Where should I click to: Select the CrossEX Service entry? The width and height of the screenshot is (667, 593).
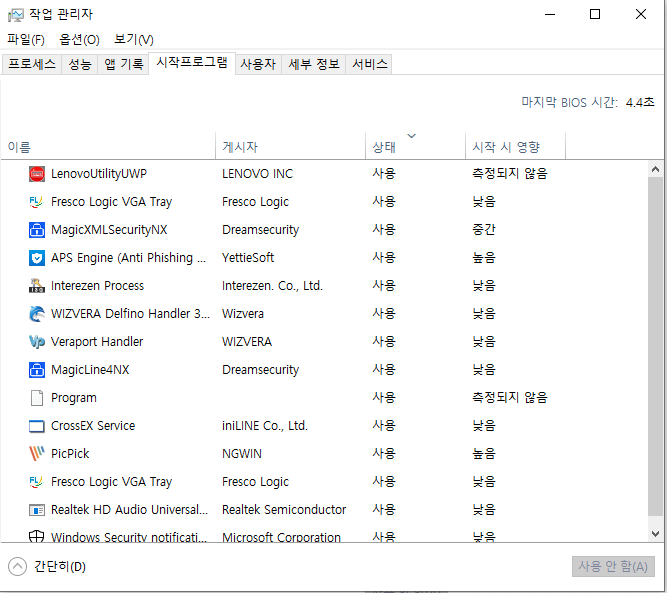(x=93, y=426)
